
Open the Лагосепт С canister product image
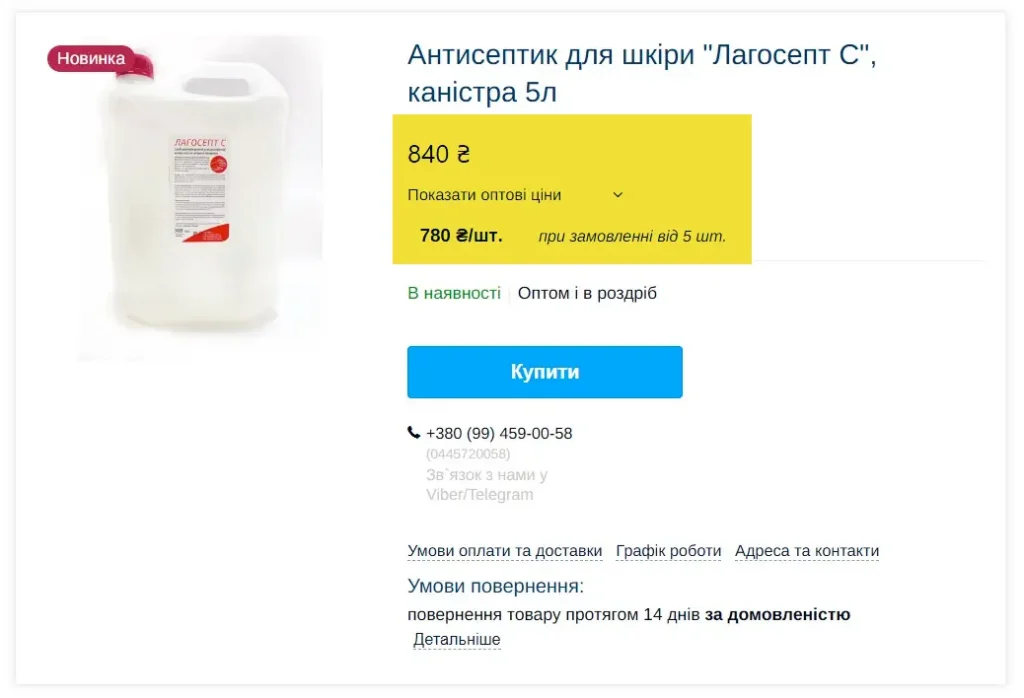click(201, 198)
